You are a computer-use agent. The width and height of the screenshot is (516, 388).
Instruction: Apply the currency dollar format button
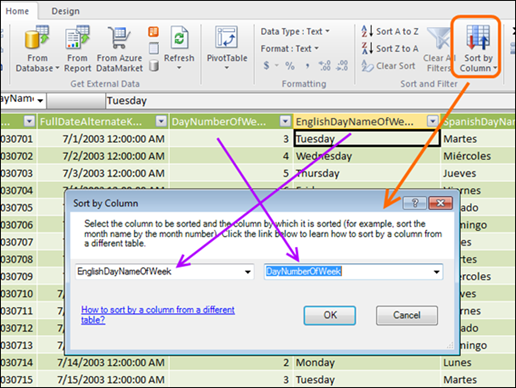coord(266,65)
